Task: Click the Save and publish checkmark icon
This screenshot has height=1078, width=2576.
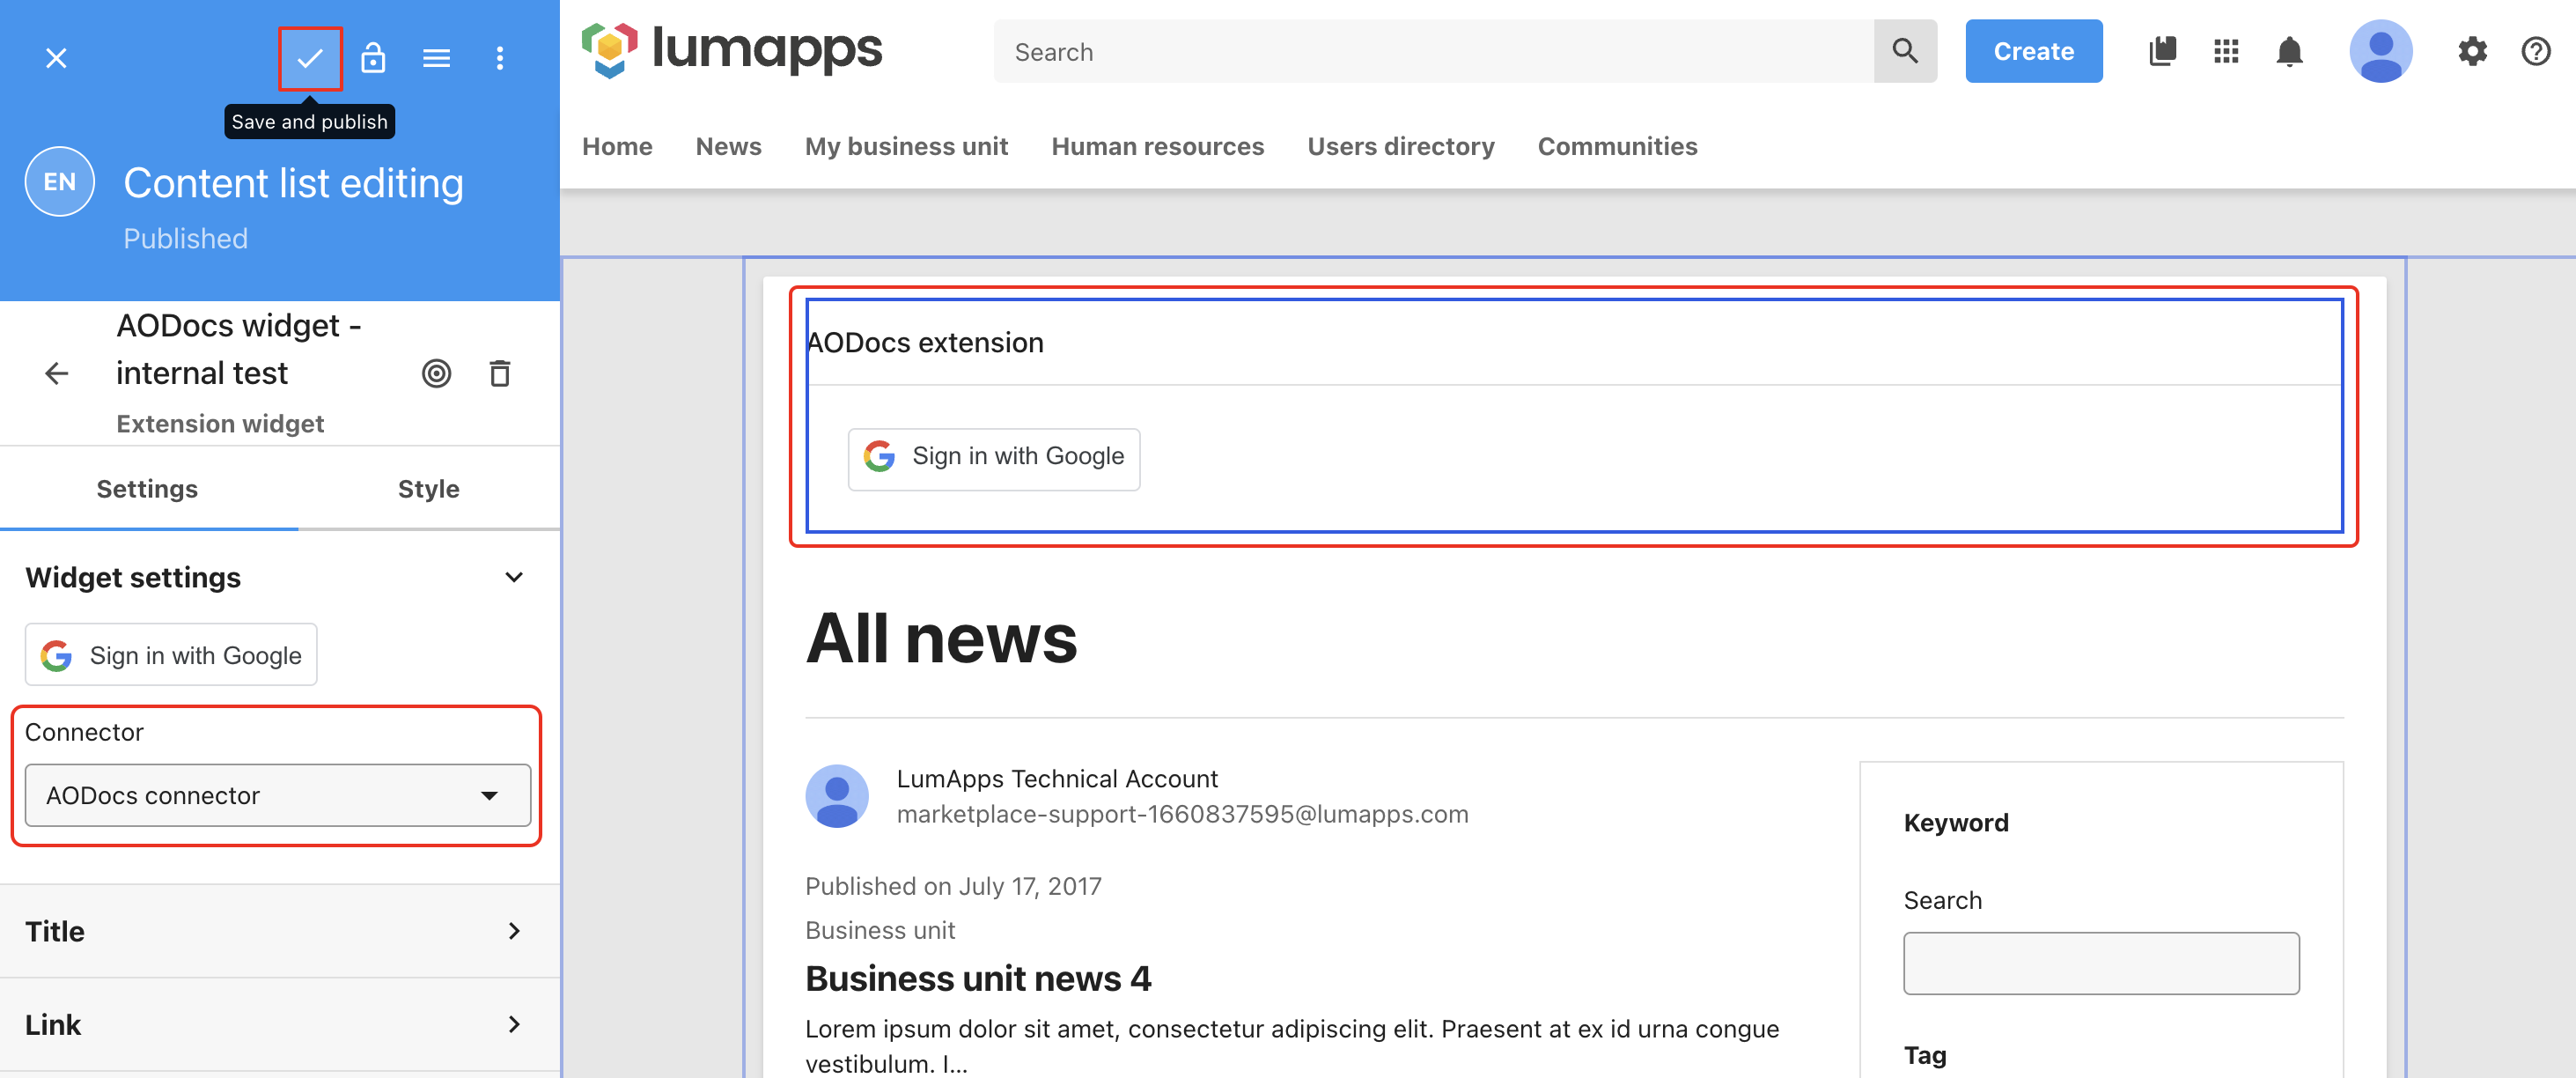Action: pyautogui.click(x=310, y=58)
